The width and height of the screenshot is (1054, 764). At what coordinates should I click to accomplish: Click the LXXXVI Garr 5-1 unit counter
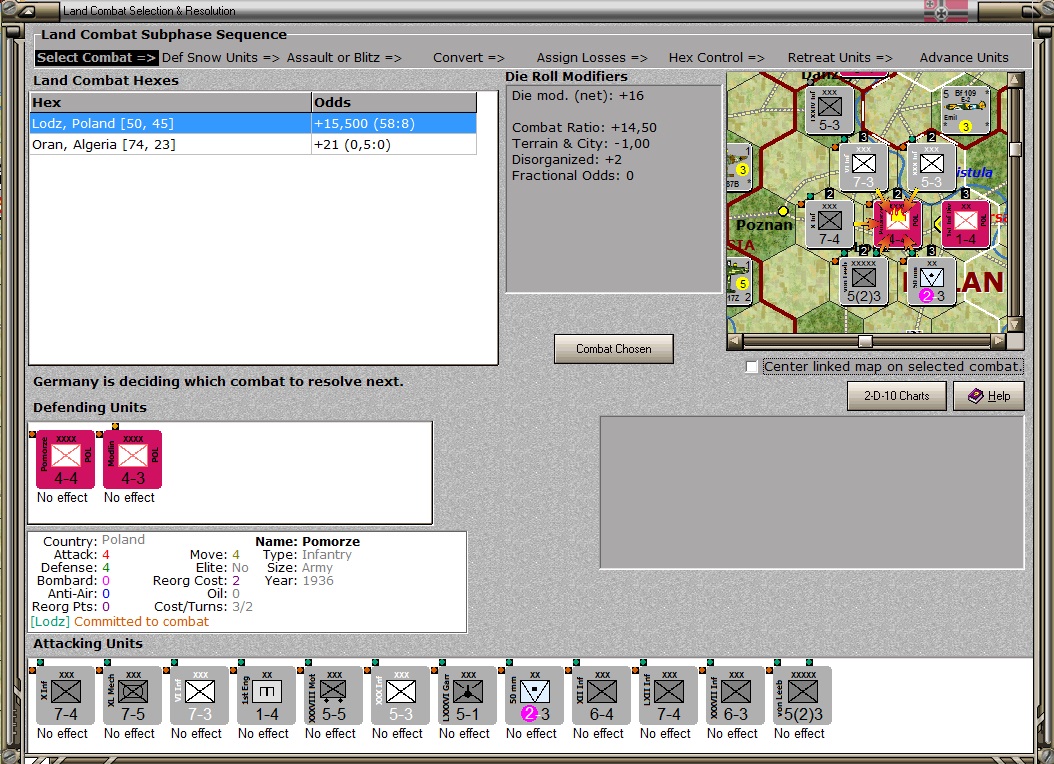[x=467, y=695]
